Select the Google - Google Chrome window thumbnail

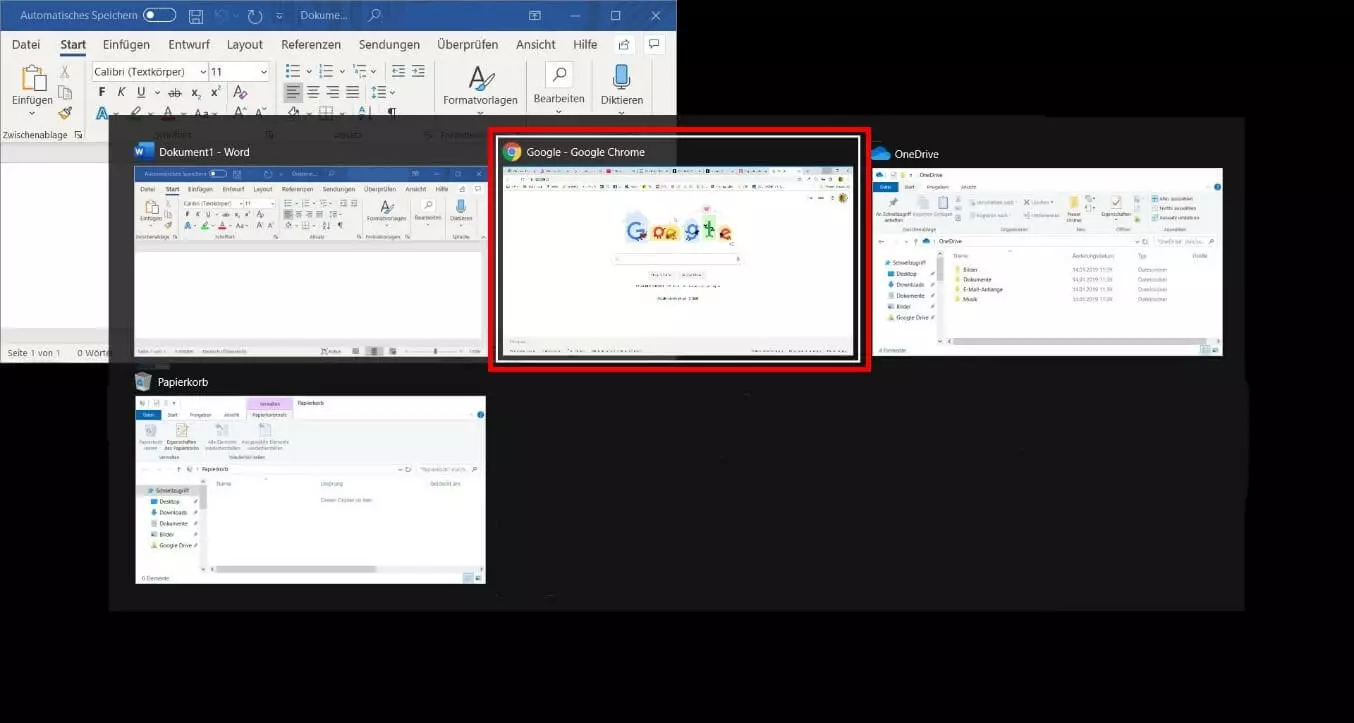coord(679,250)
